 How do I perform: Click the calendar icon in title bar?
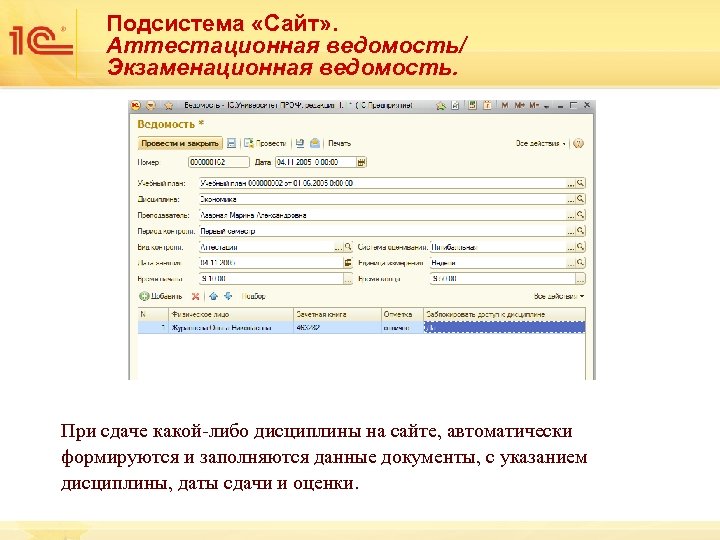pyautogui.click(x=487, y=105)
